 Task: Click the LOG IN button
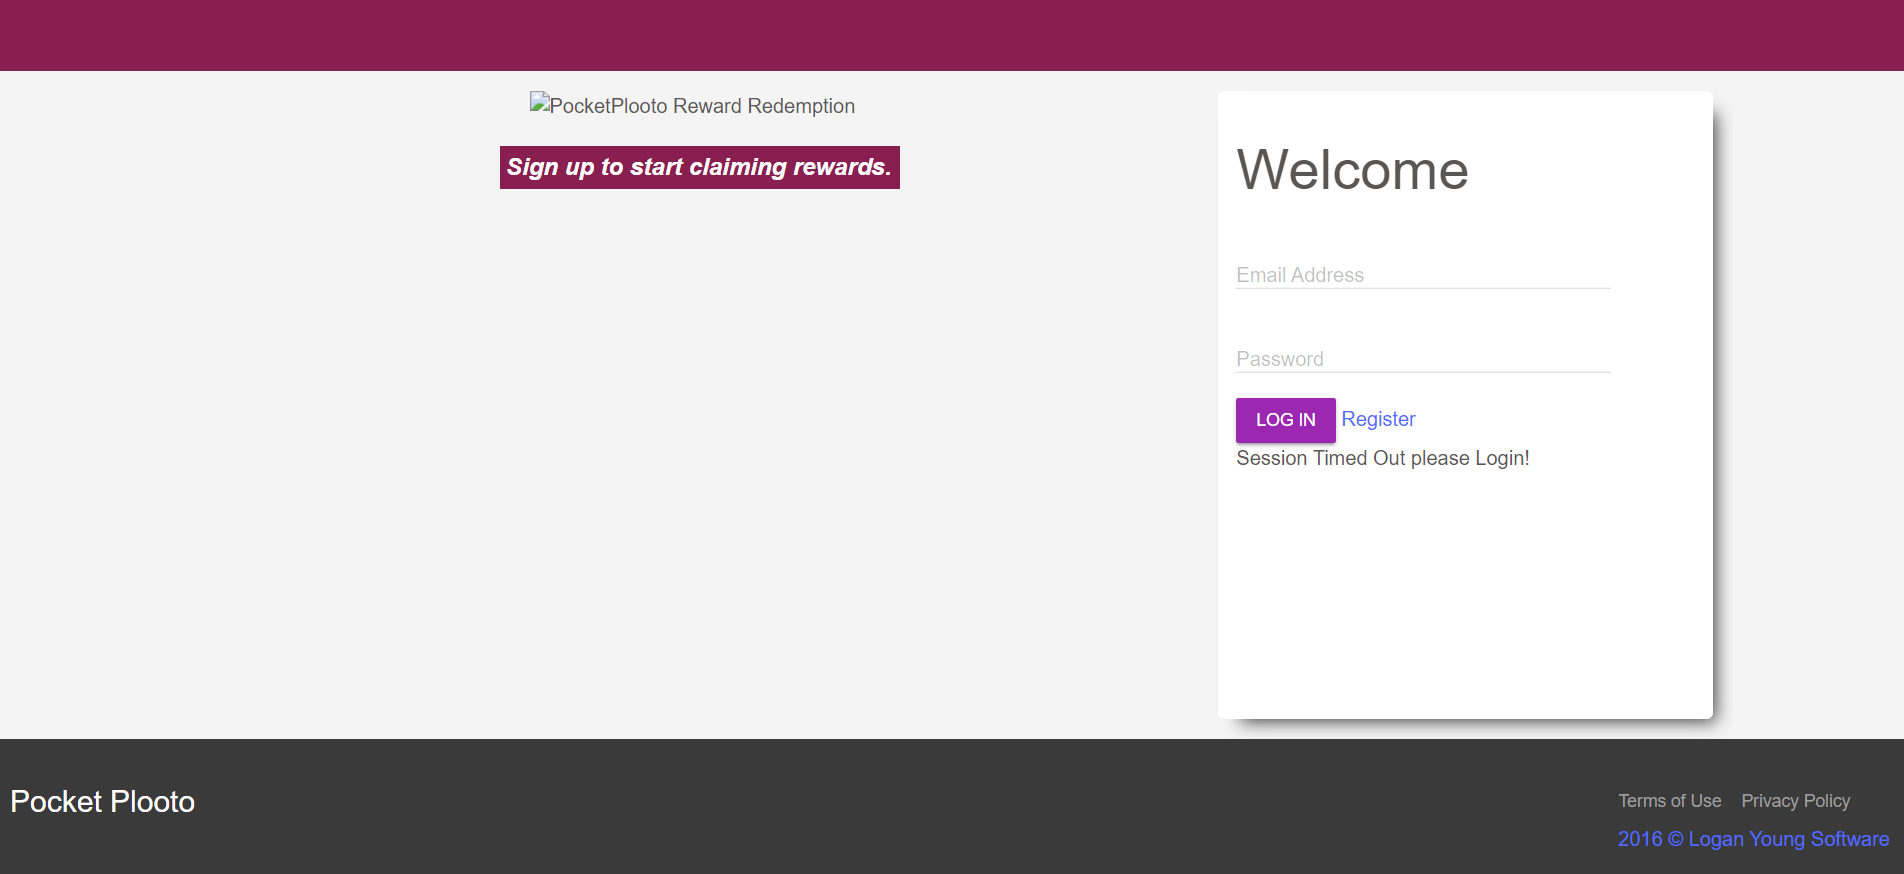point(1285,420)
